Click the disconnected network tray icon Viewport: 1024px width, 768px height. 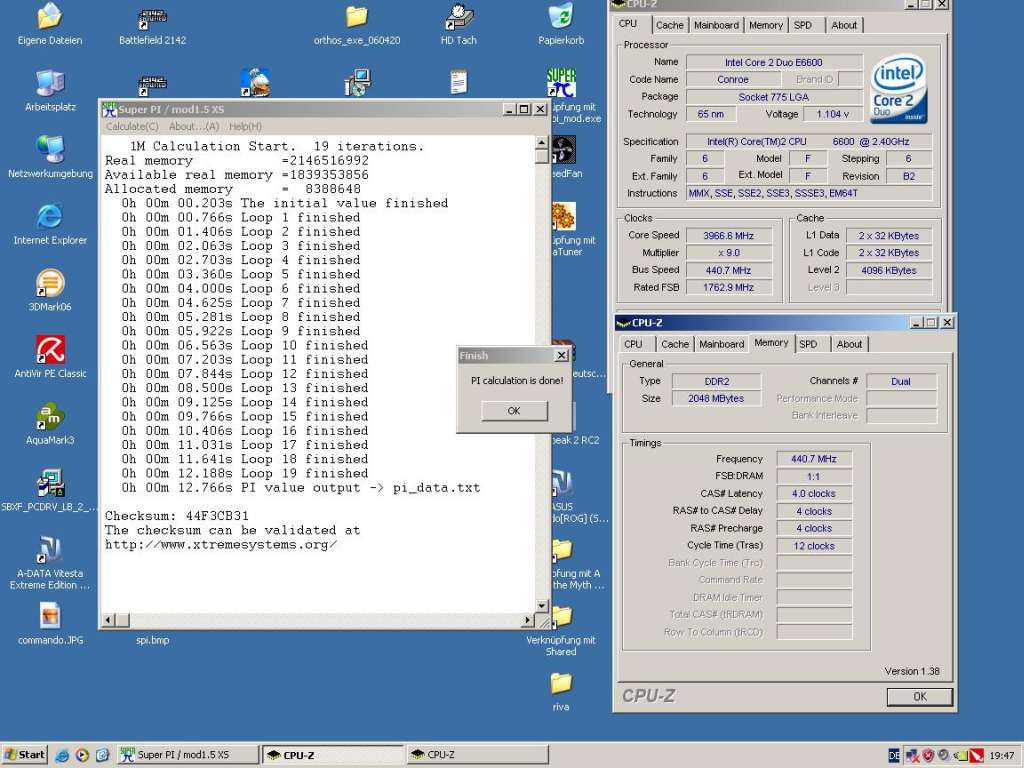tap(912, 756)
